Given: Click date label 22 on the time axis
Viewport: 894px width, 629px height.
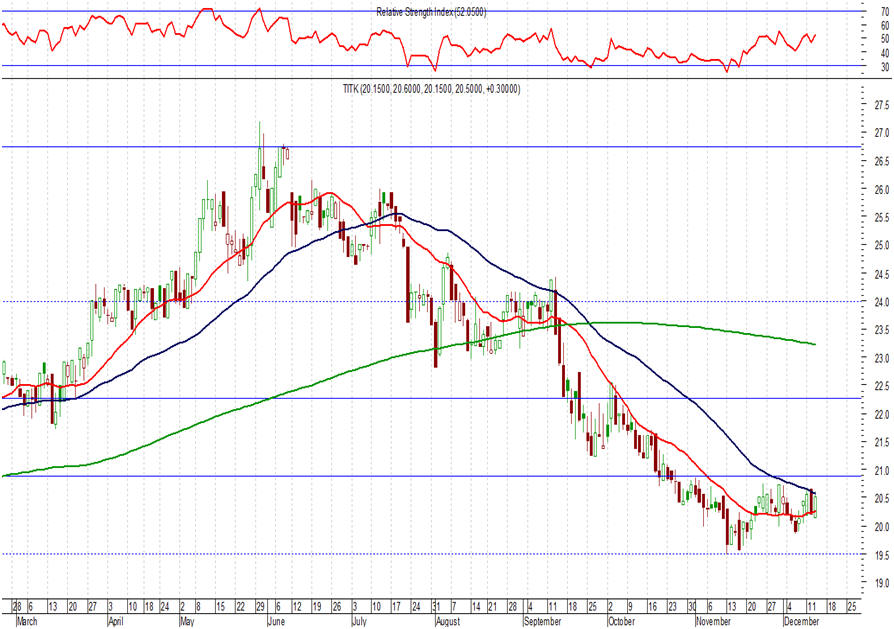Looking at the screenshot, I should point(240,606).
